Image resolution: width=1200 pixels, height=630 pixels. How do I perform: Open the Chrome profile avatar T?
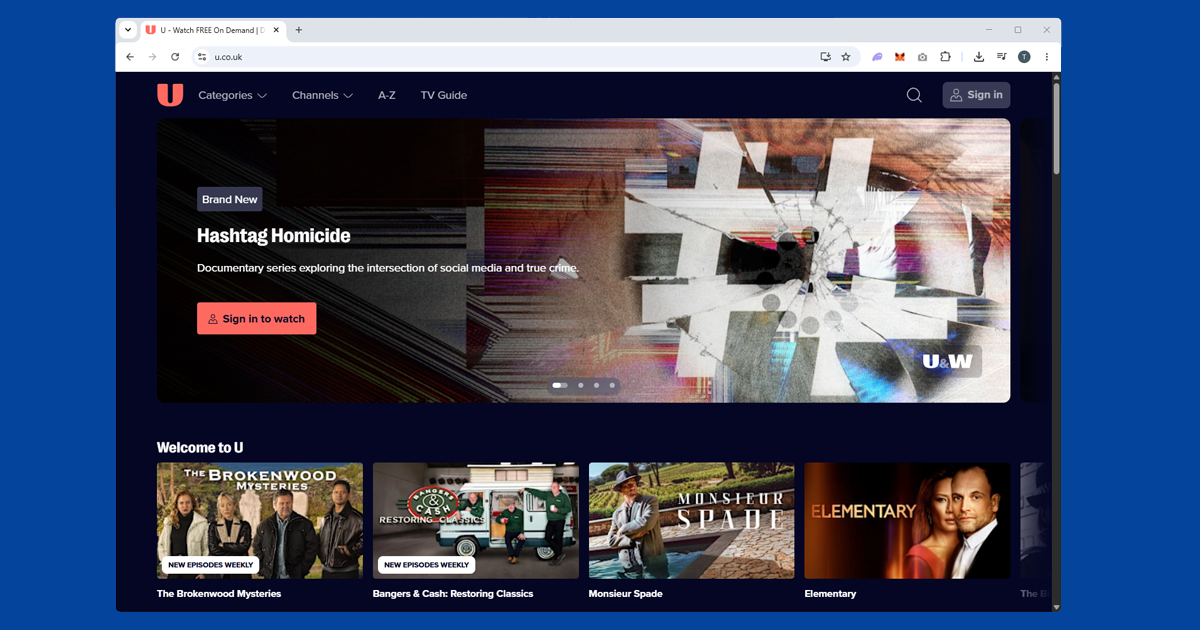coord(1024,57)
